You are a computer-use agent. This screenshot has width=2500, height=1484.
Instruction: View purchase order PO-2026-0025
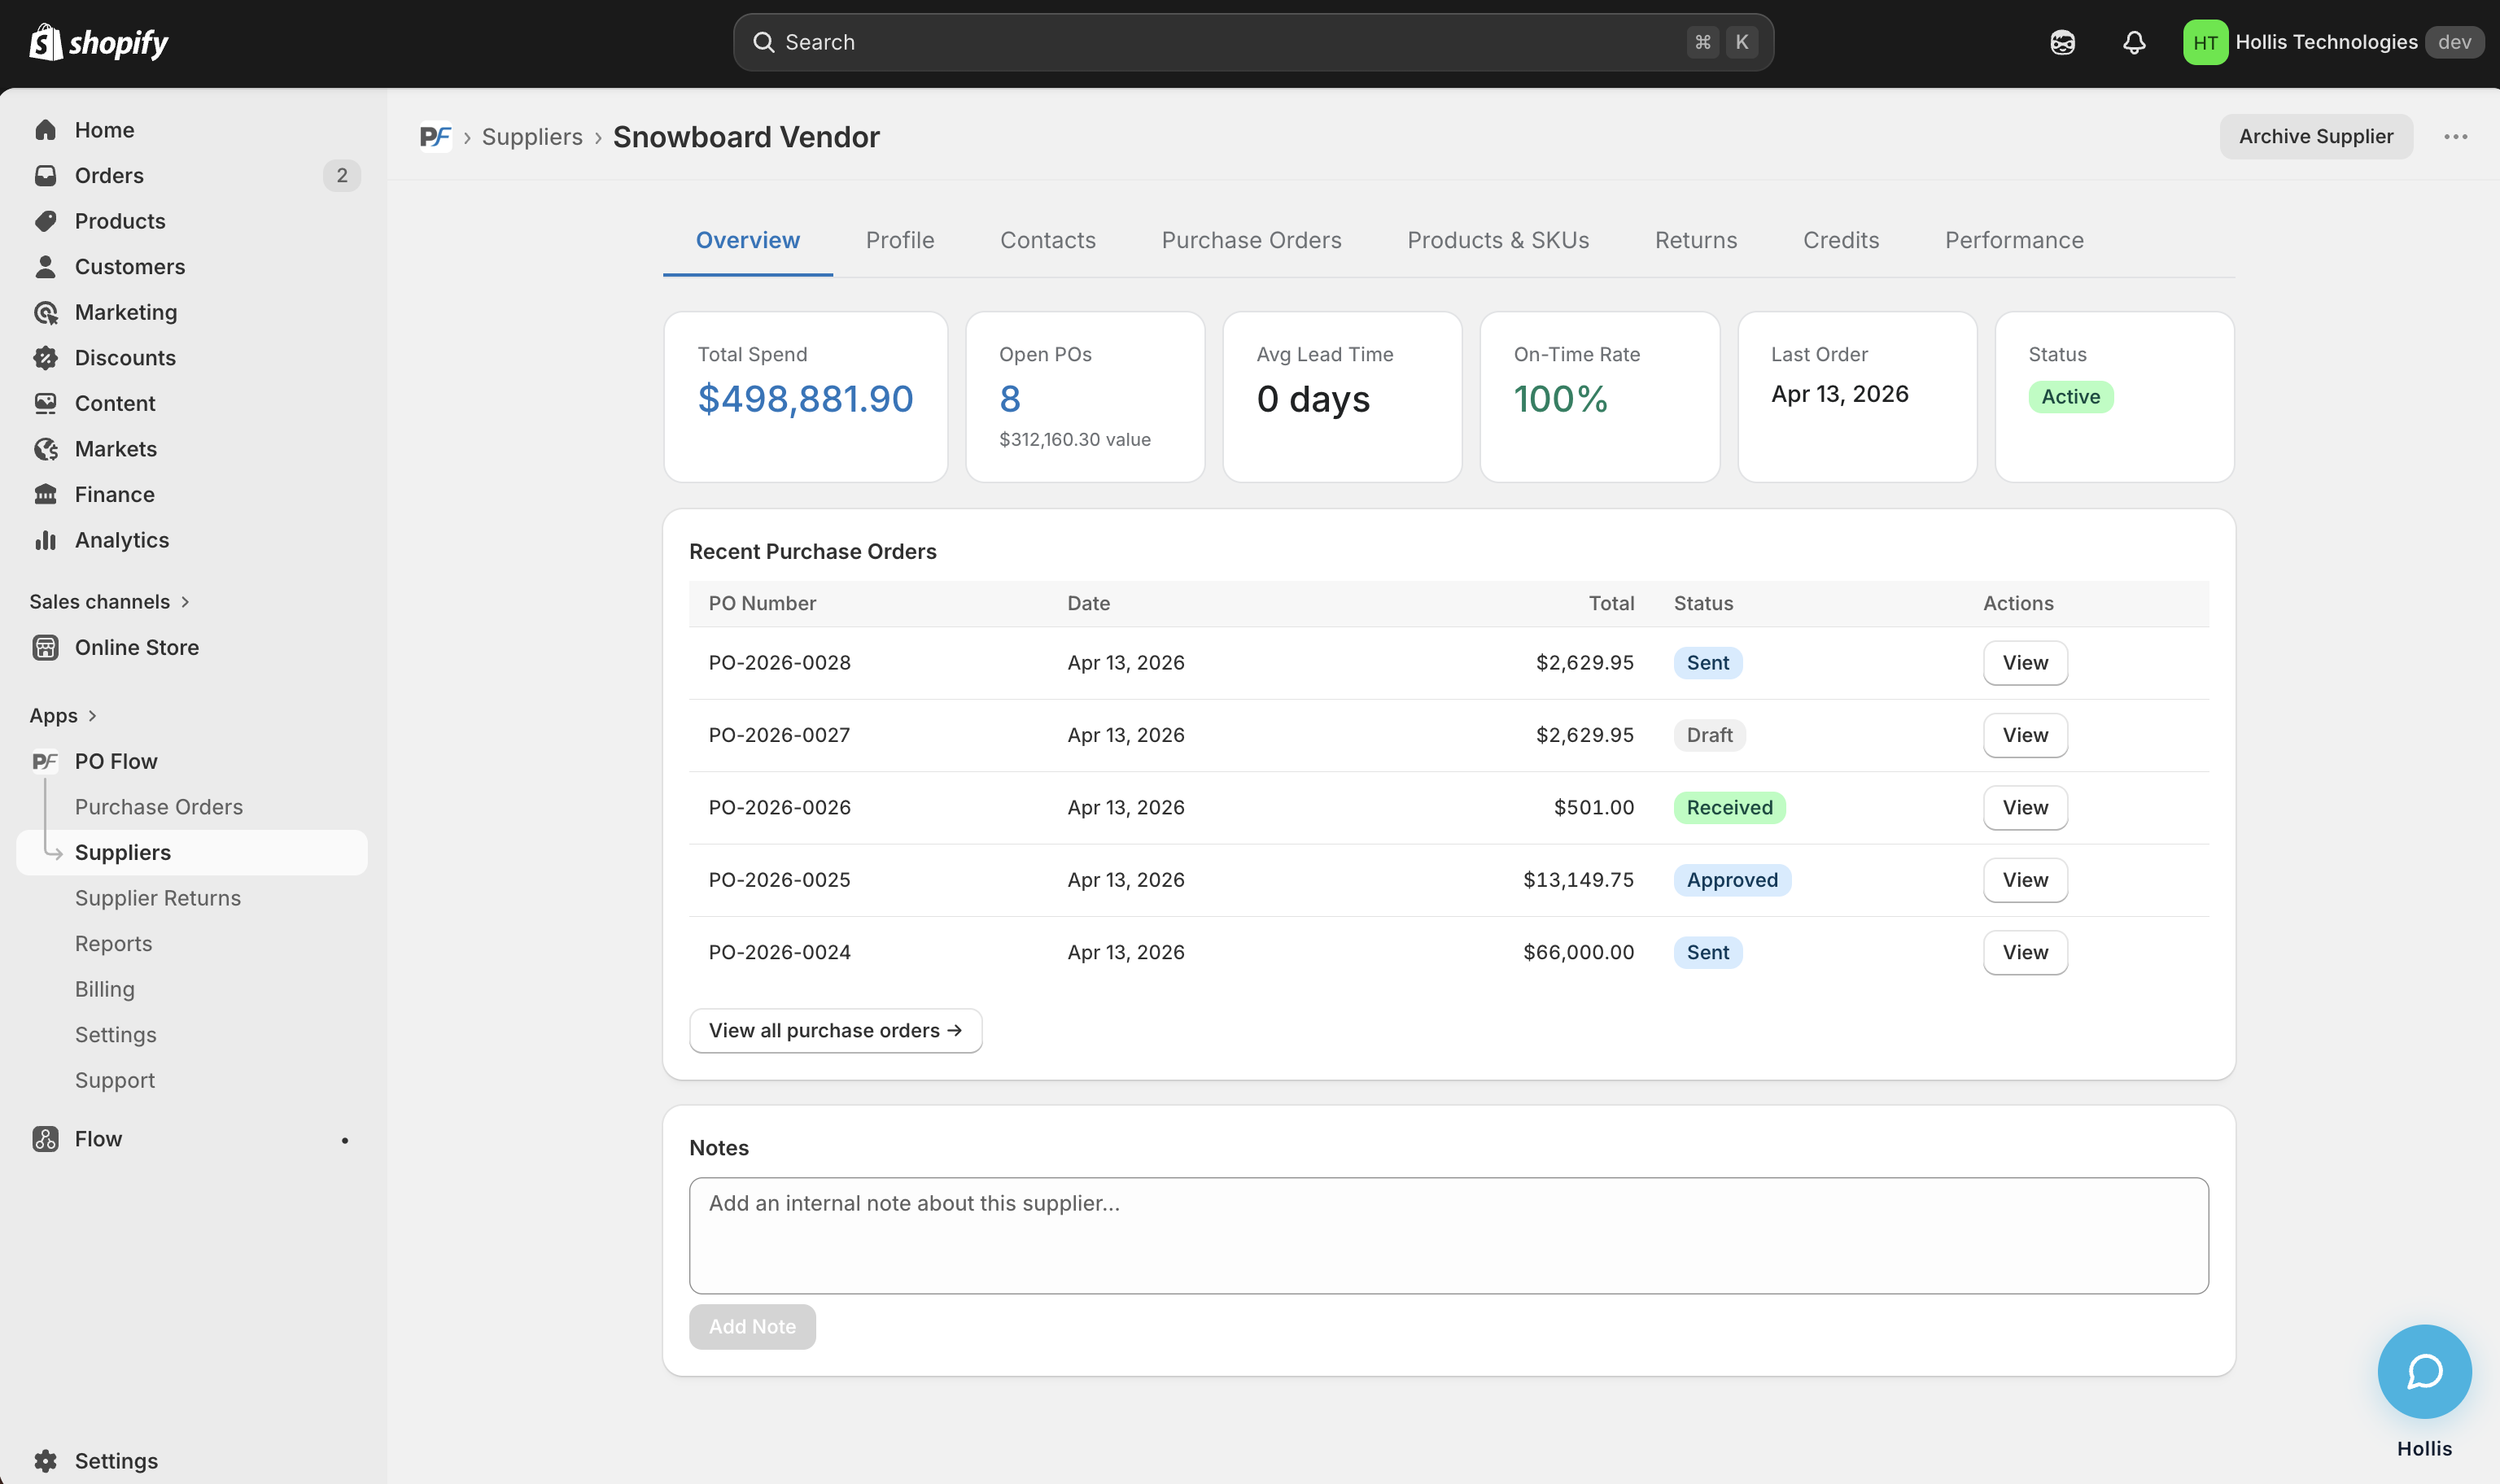(x=2024, y=880)
